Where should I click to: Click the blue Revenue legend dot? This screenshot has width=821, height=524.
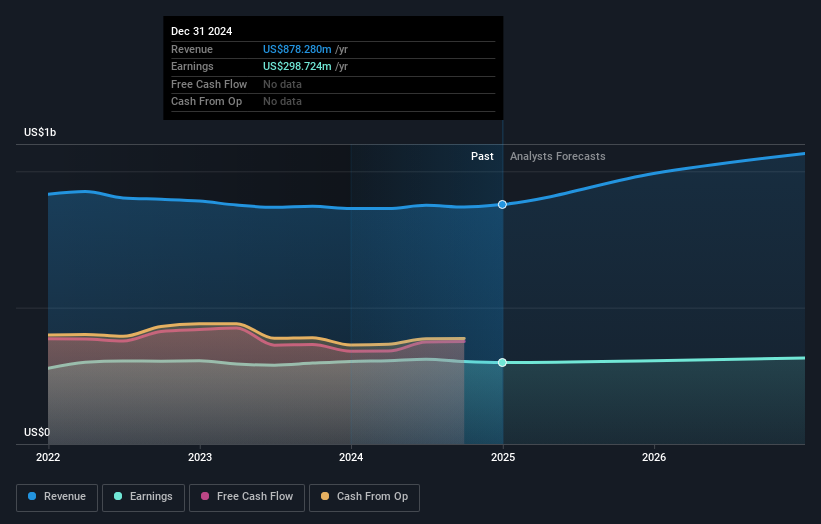[32, 496]
